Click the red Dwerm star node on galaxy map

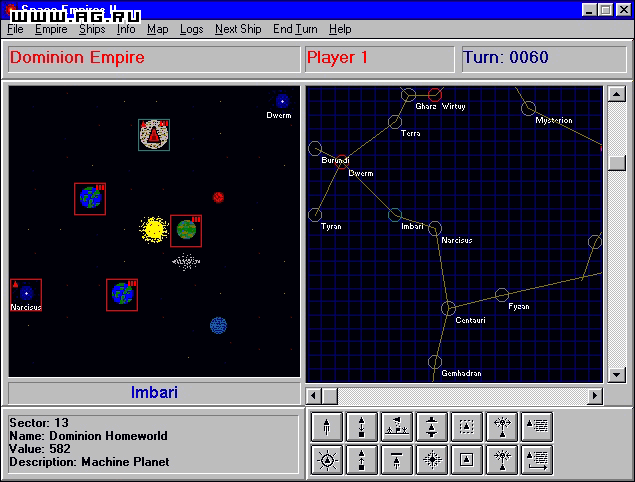pyautogui.click(x=342, y=162)
